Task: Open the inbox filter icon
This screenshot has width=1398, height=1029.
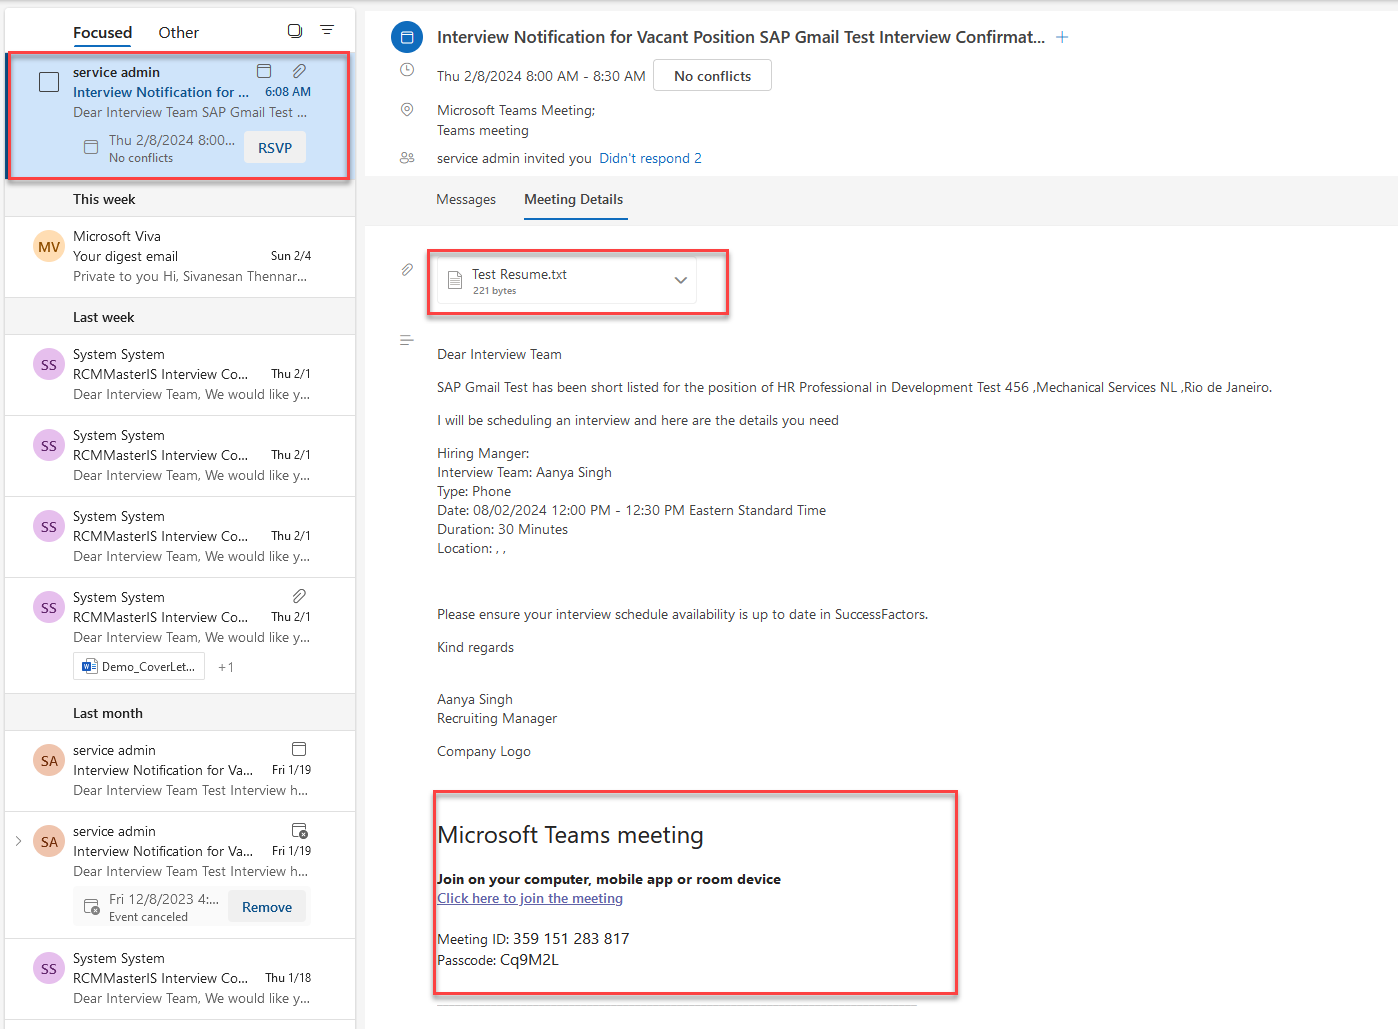Action: click(327, 30)
